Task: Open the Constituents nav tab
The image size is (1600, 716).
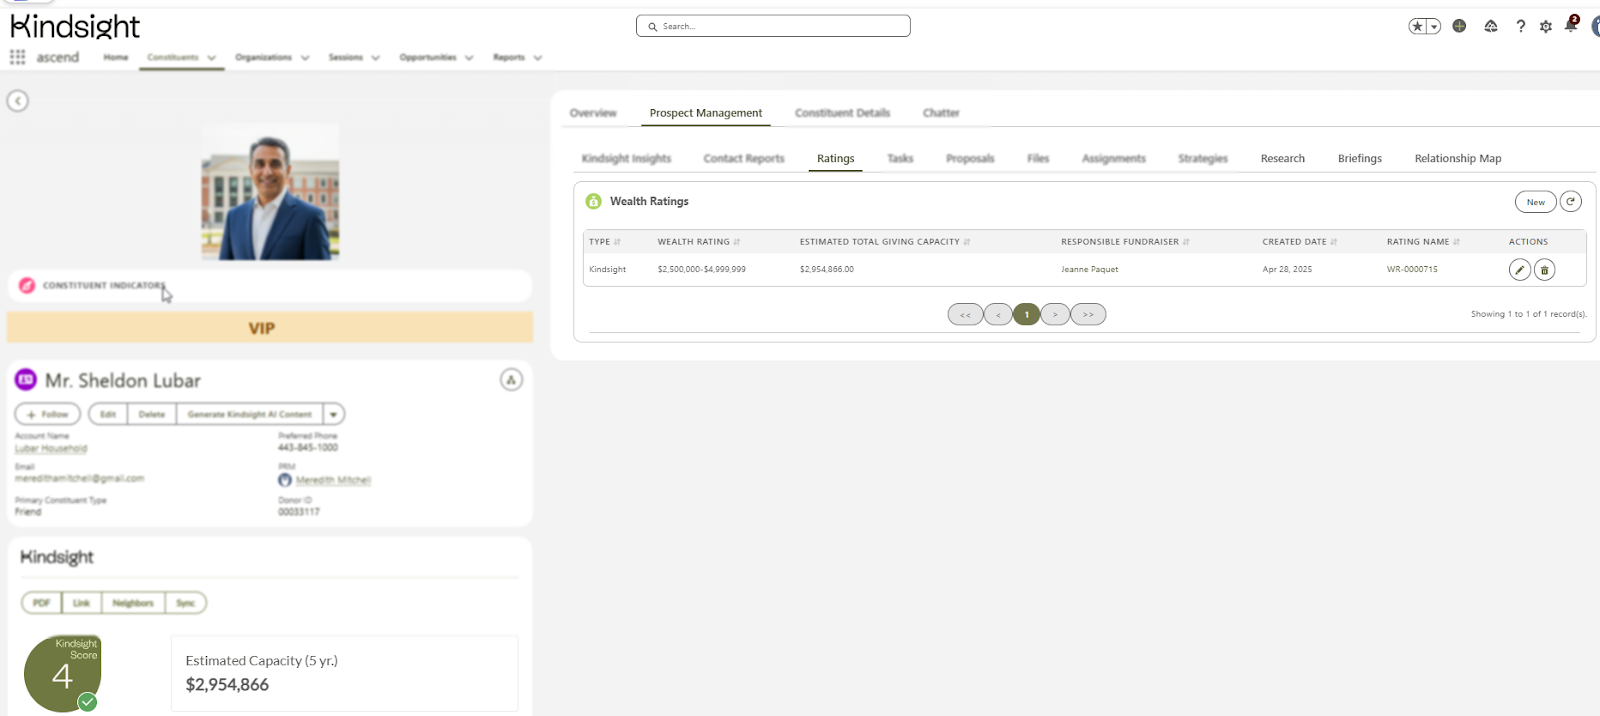Action: (172, 57)
